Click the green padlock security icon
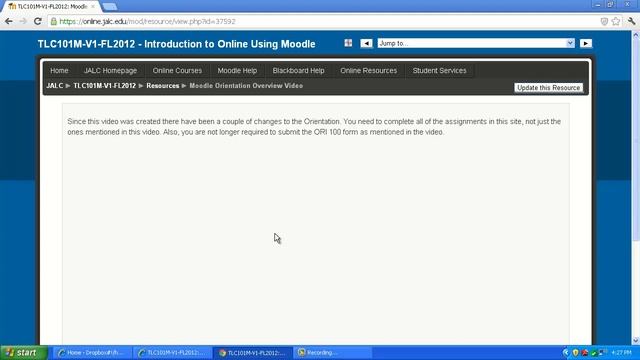The image size is (640, 360). pos(53,21)
